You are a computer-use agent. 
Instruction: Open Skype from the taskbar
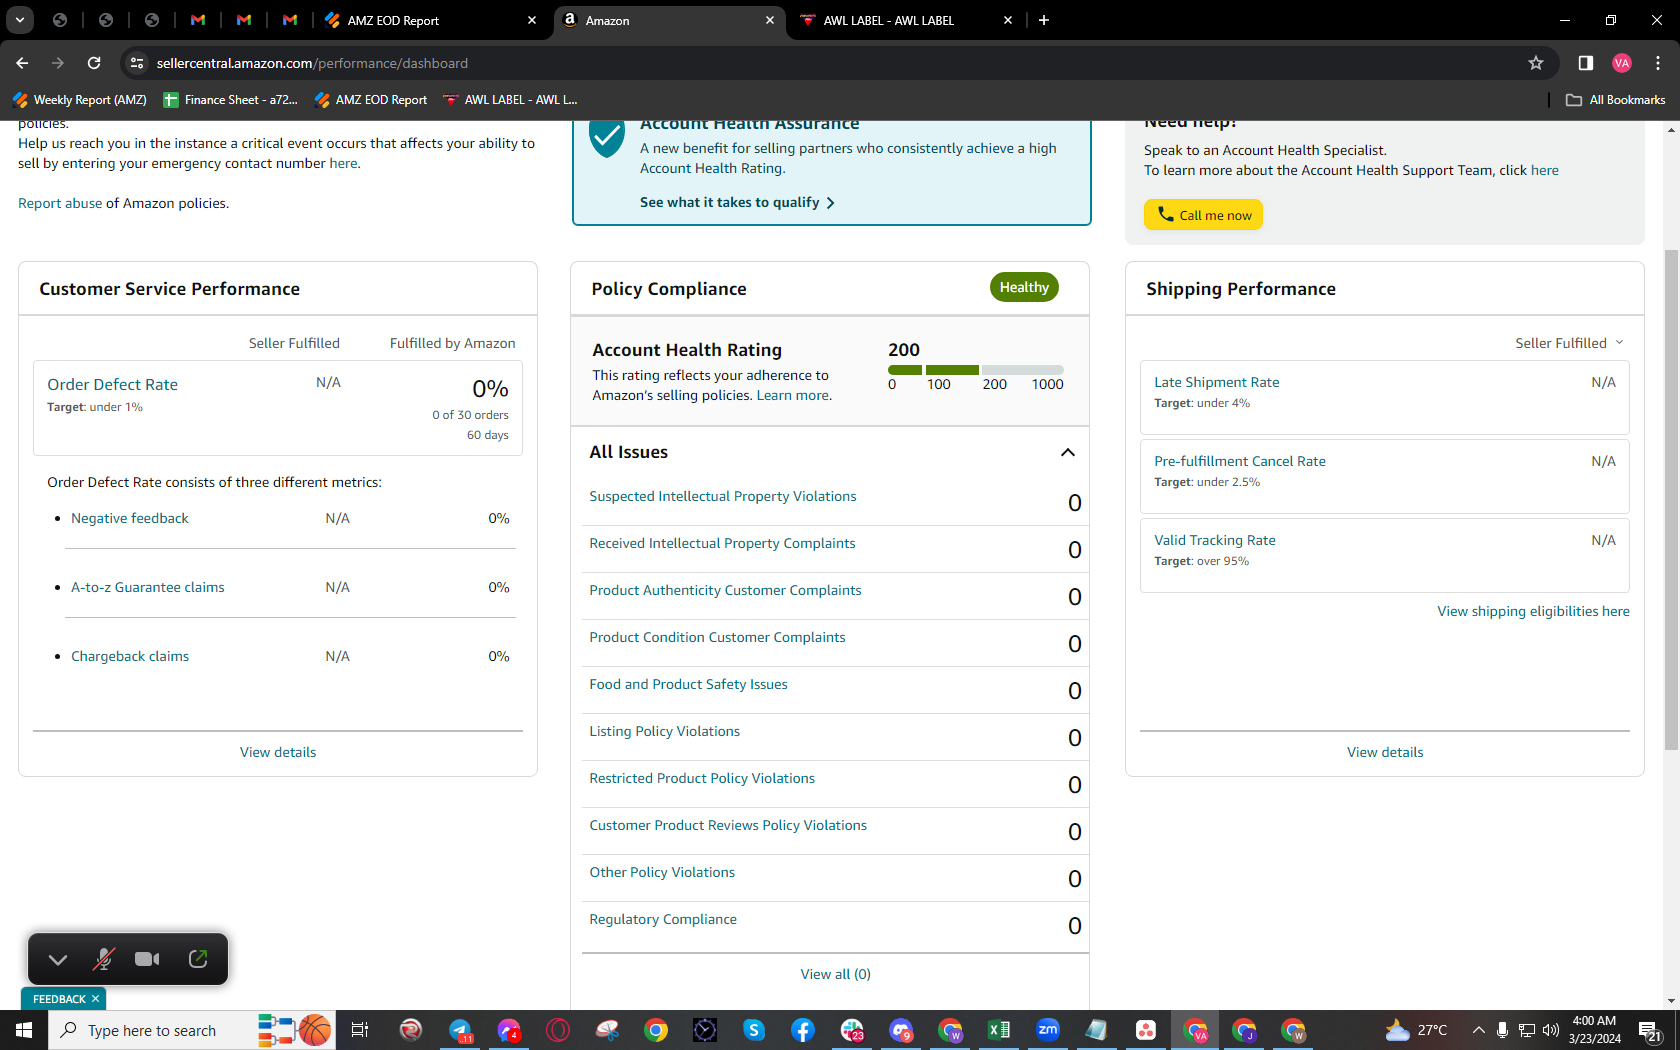[754, 1030]
